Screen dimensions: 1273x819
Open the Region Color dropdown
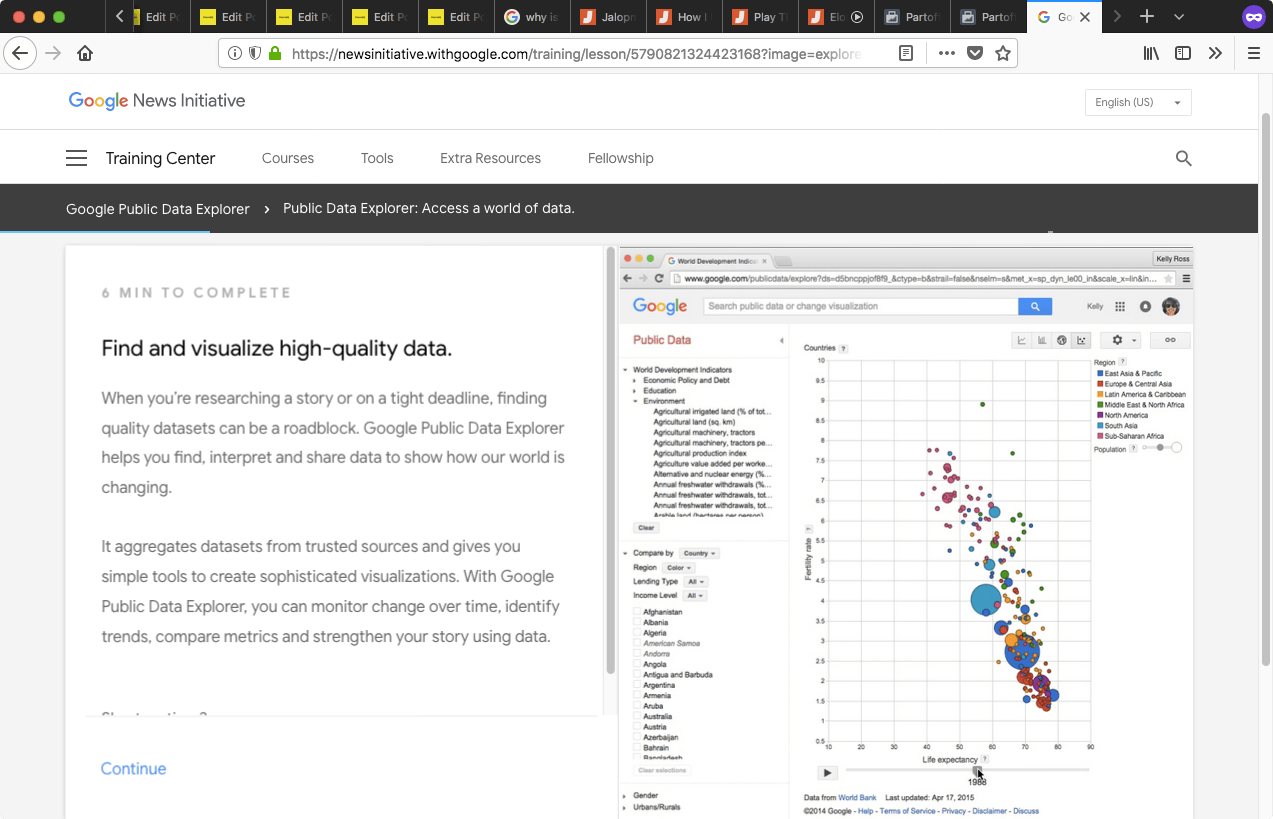click(677, 567)
